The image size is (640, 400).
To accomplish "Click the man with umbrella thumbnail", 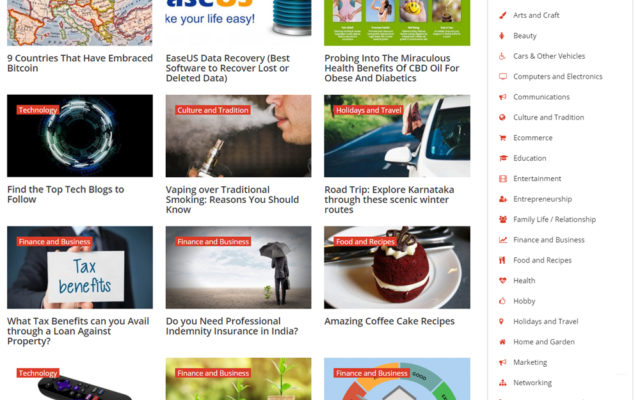I will pos(238,267).
